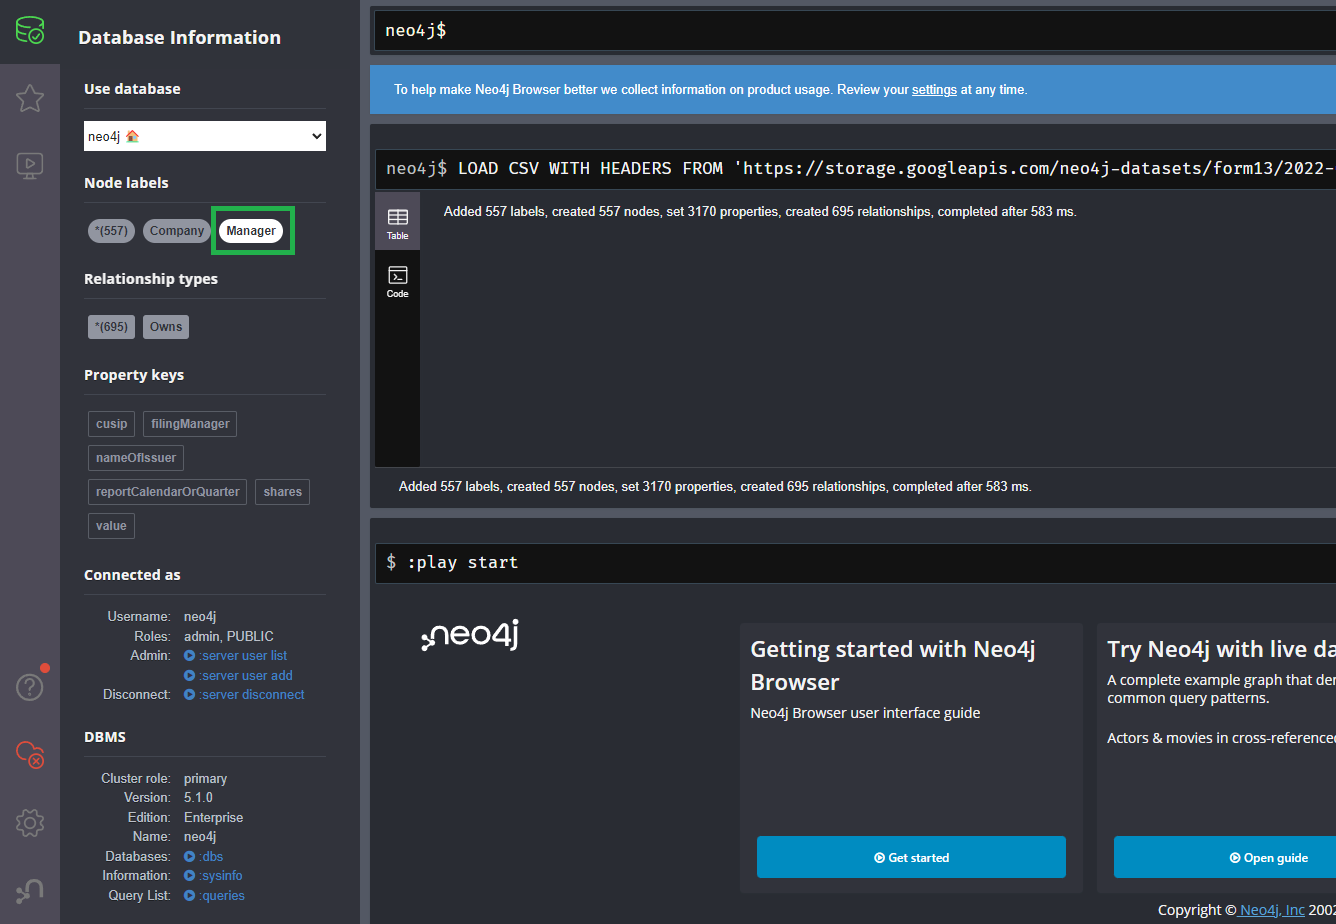Run the :server user list command link
Image resolution: width=1336 pixels, height=924 pixels.
point(243,655)
